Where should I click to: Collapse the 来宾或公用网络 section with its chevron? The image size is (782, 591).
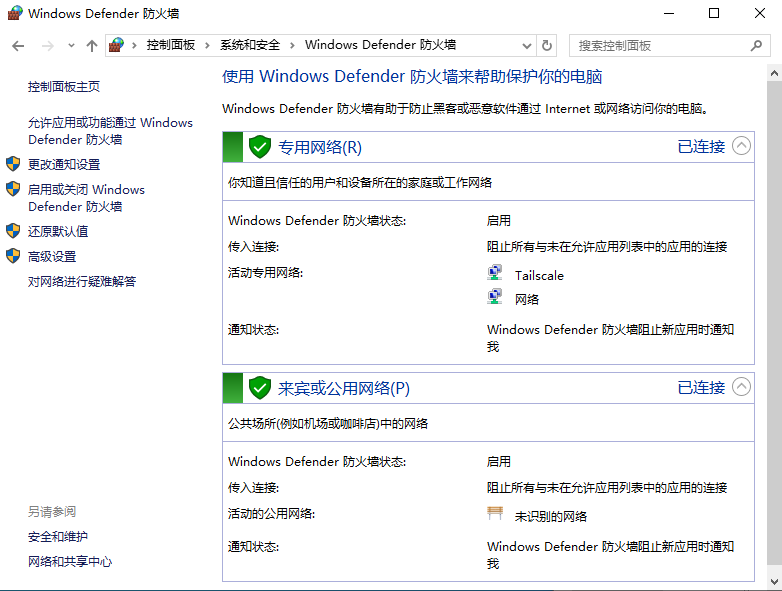[741, 387]
